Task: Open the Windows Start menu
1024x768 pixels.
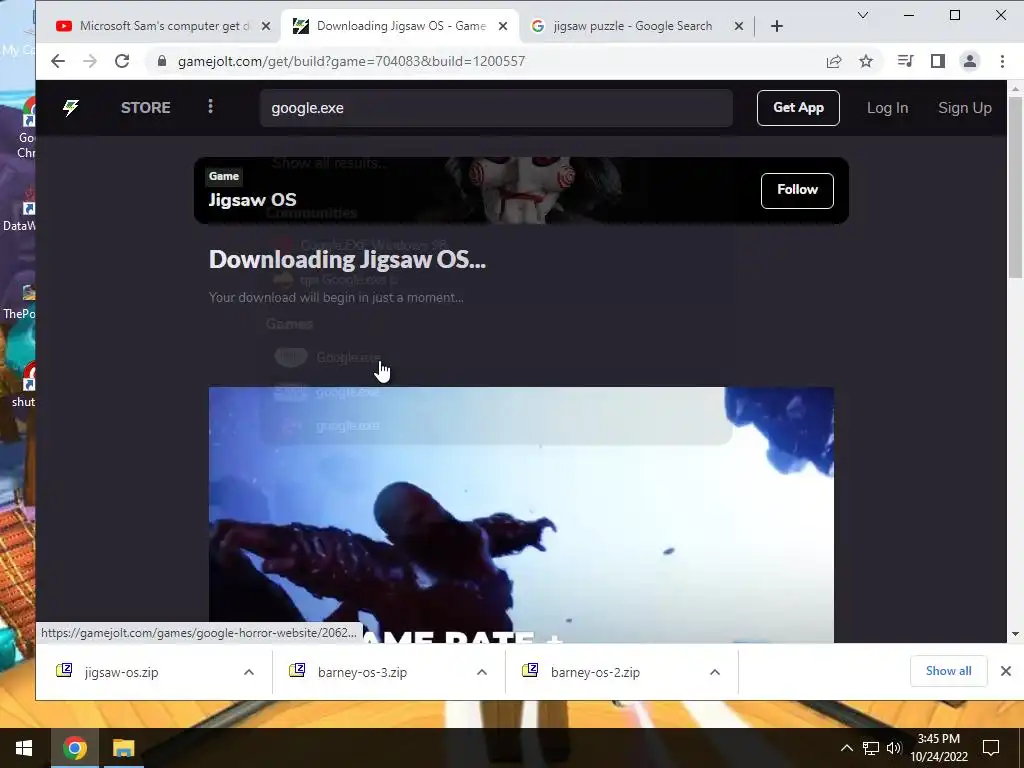Action: [x=24, y=748]
